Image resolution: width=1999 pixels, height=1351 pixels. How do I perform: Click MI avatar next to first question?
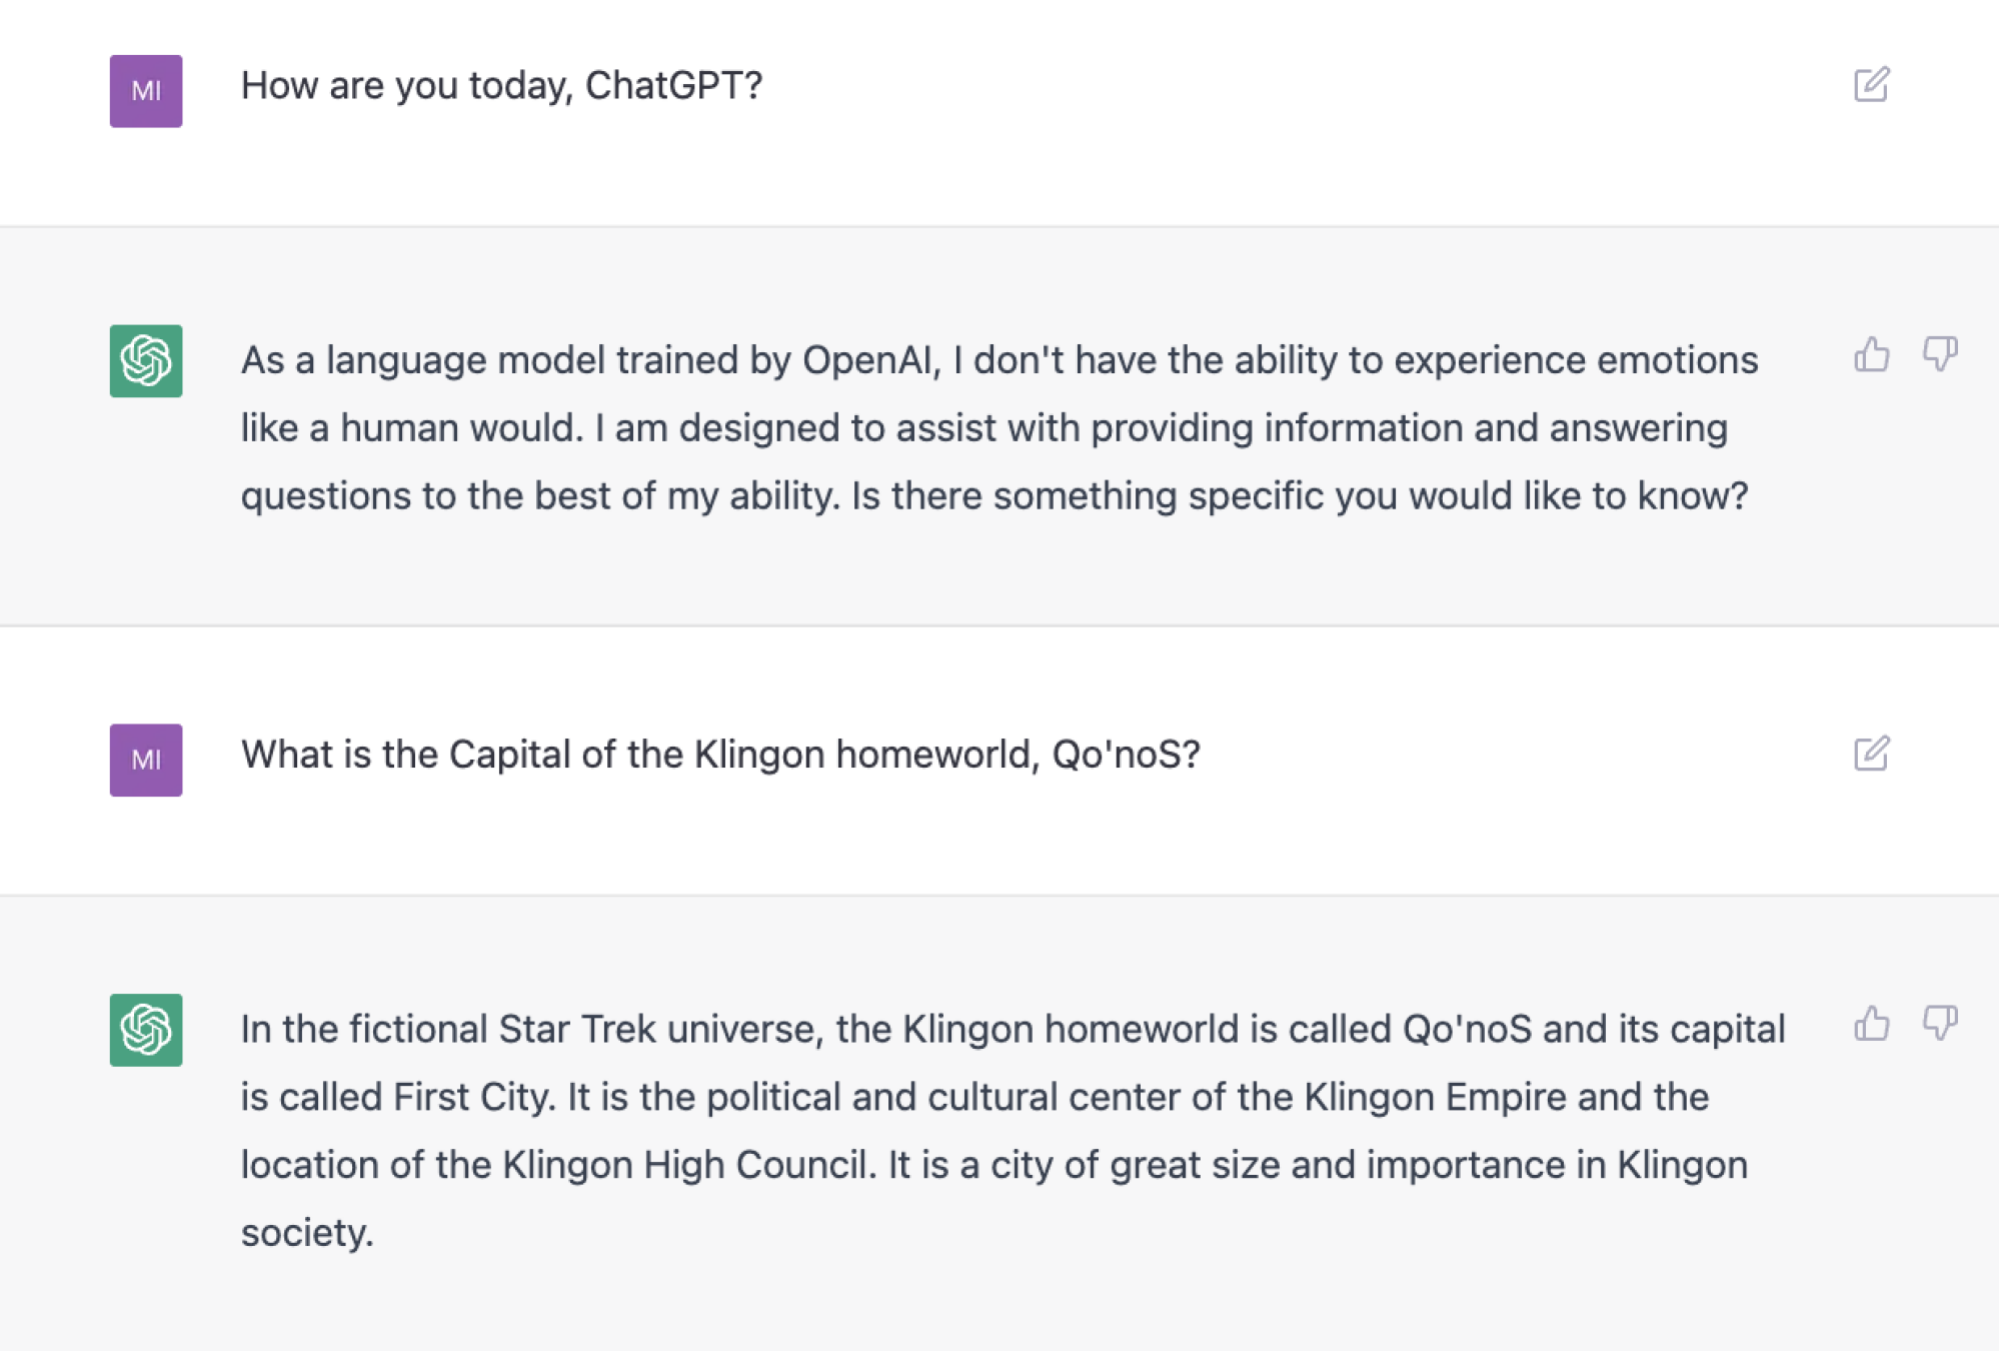pyautogui.click(x=146, y=91)
